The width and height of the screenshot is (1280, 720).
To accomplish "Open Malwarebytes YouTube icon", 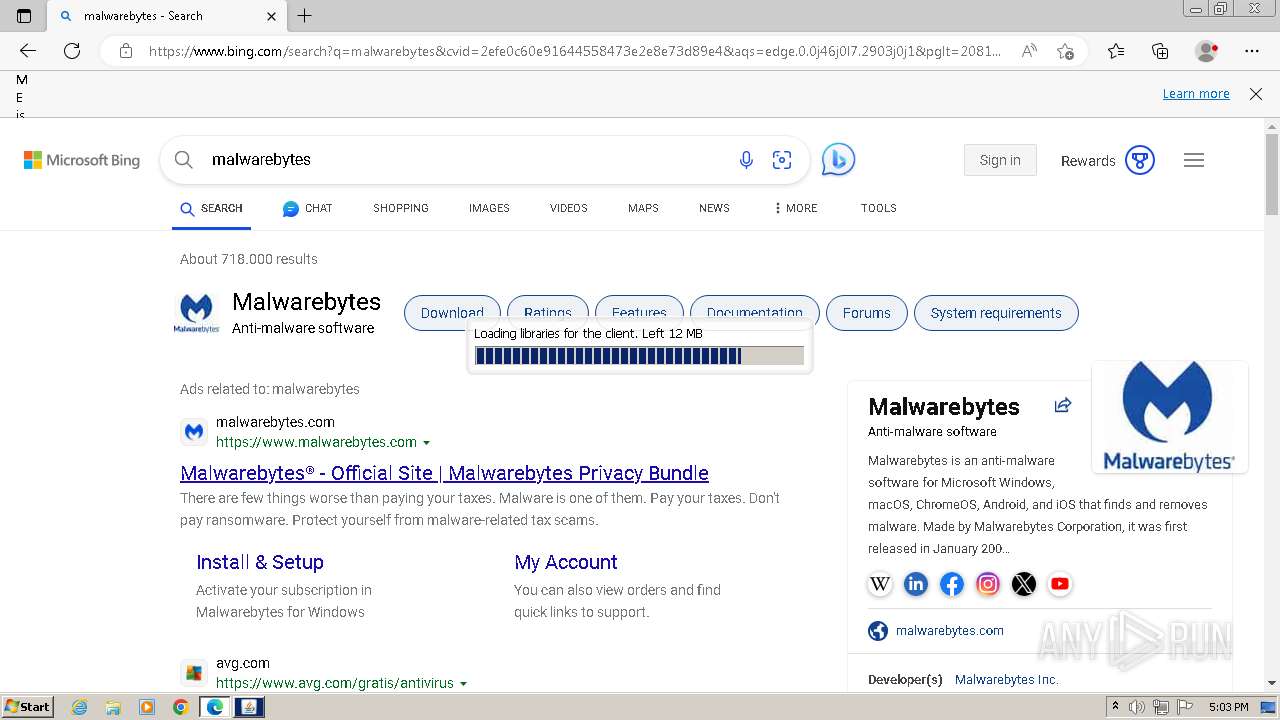I will pos(1060,584).
